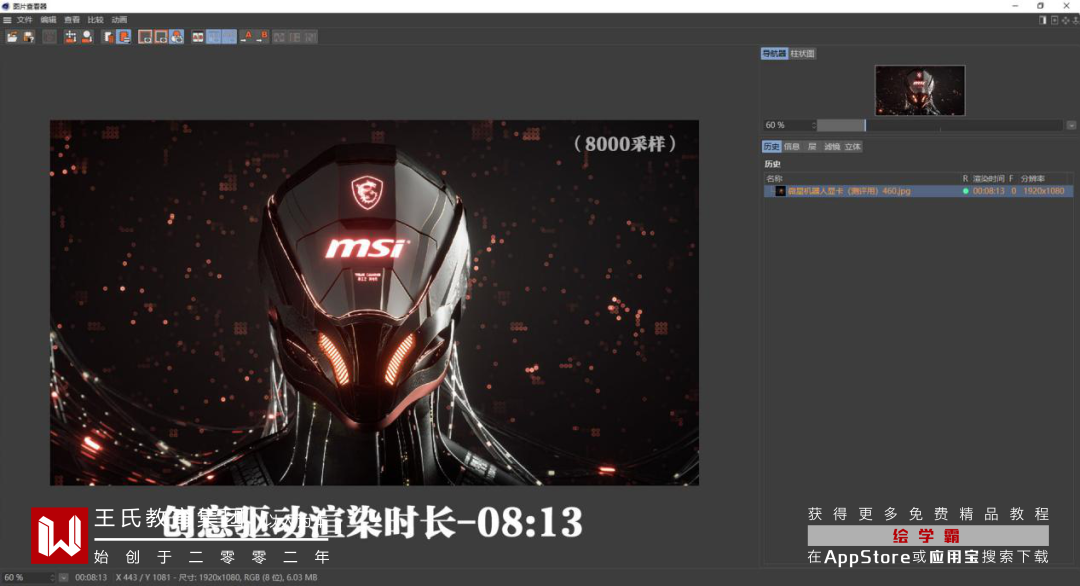Switch to the 导航器 tab
Screen dimensions: 1080x586
pos(774,53)
